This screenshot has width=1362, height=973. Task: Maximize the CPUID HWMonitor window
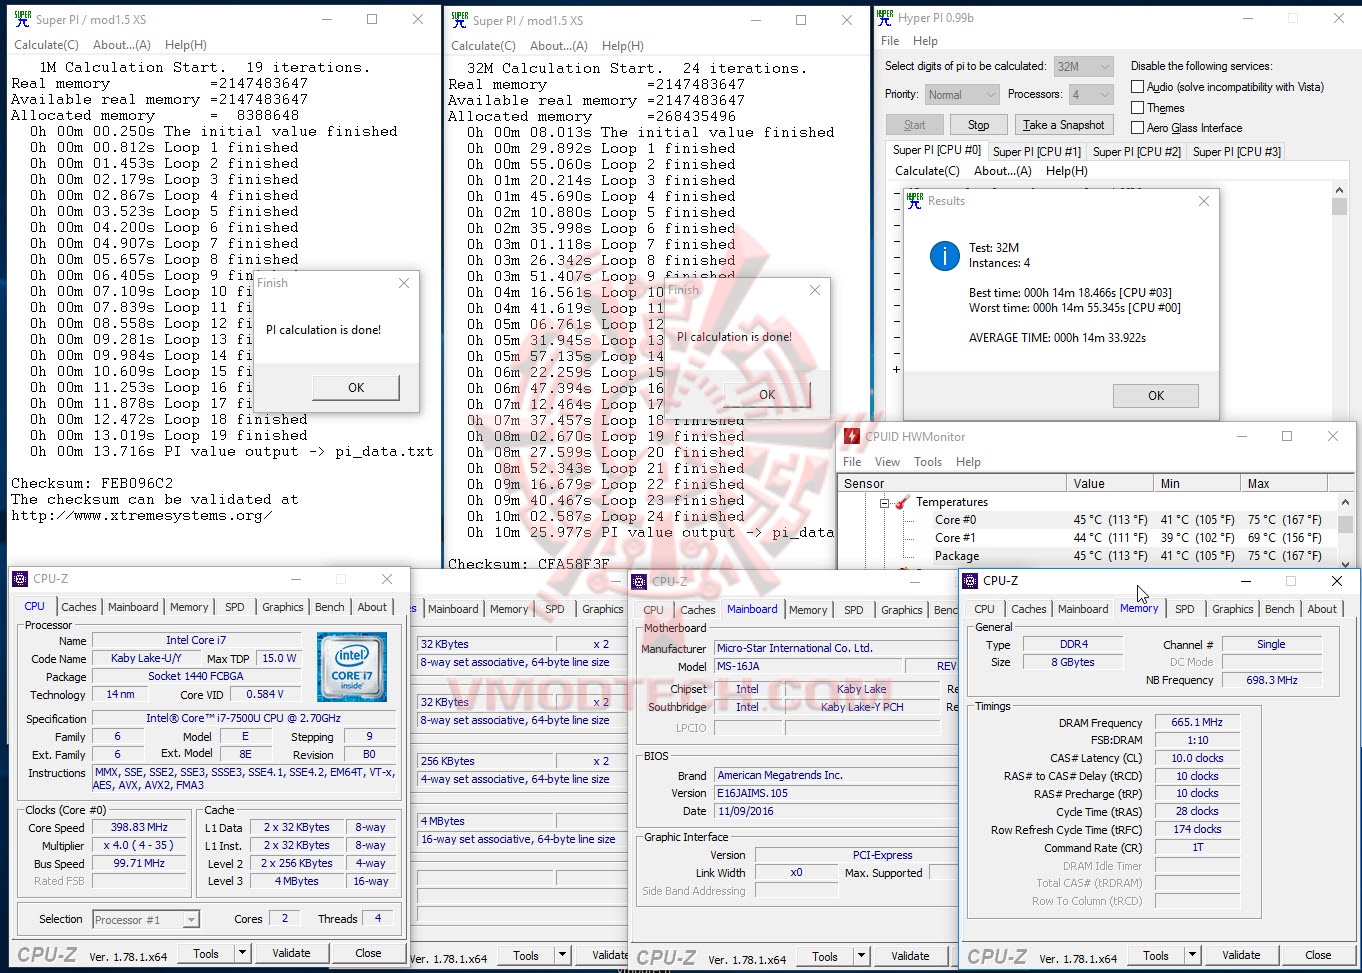(1287, 436)
